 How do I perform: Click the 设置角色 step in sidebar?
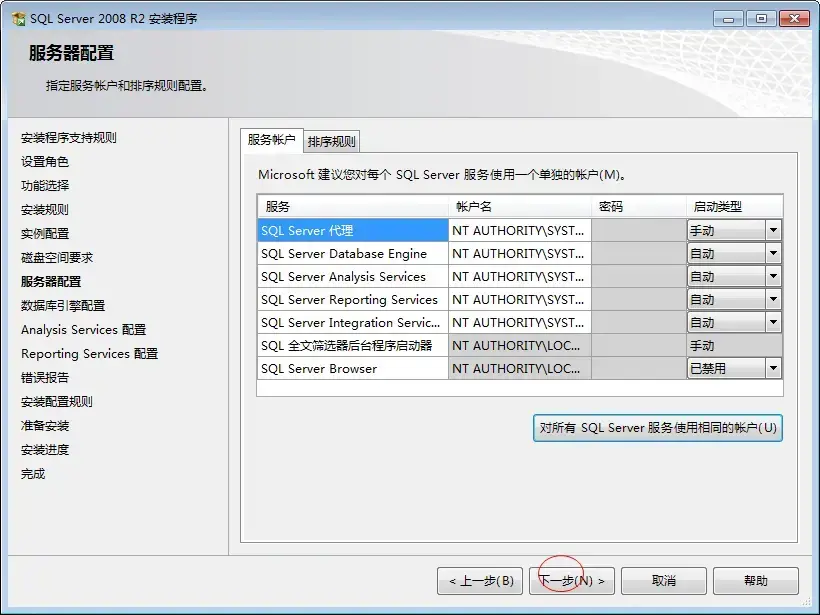pos(45,162)
